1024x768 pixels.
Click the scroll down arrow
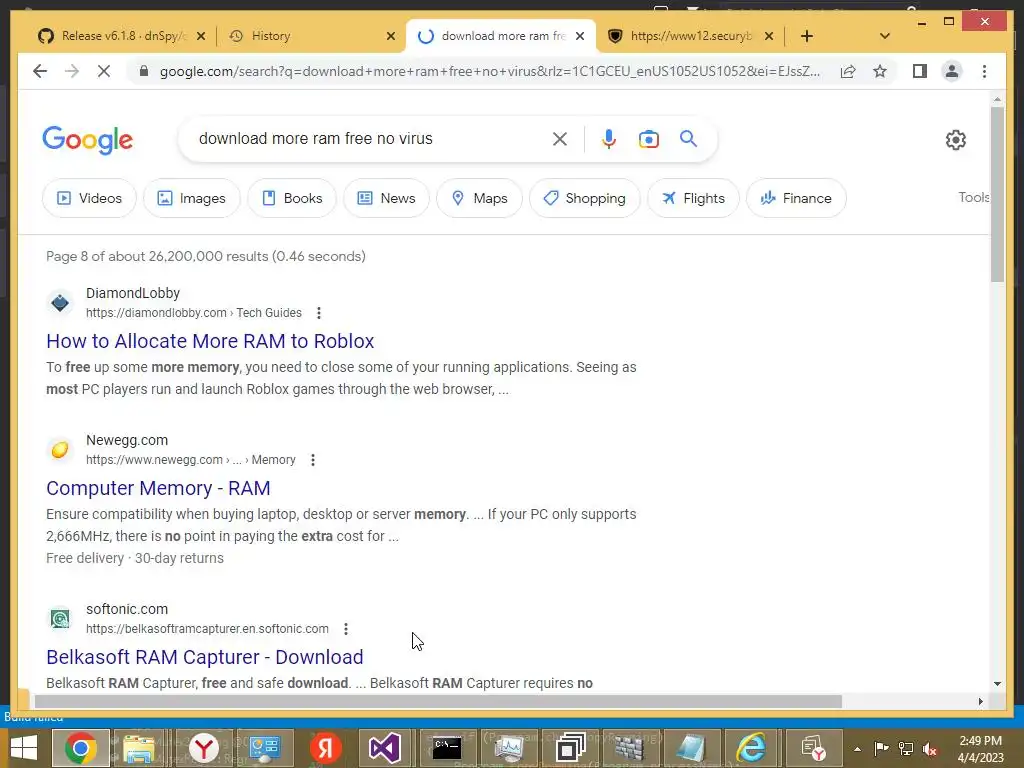(x=997, y=684)
